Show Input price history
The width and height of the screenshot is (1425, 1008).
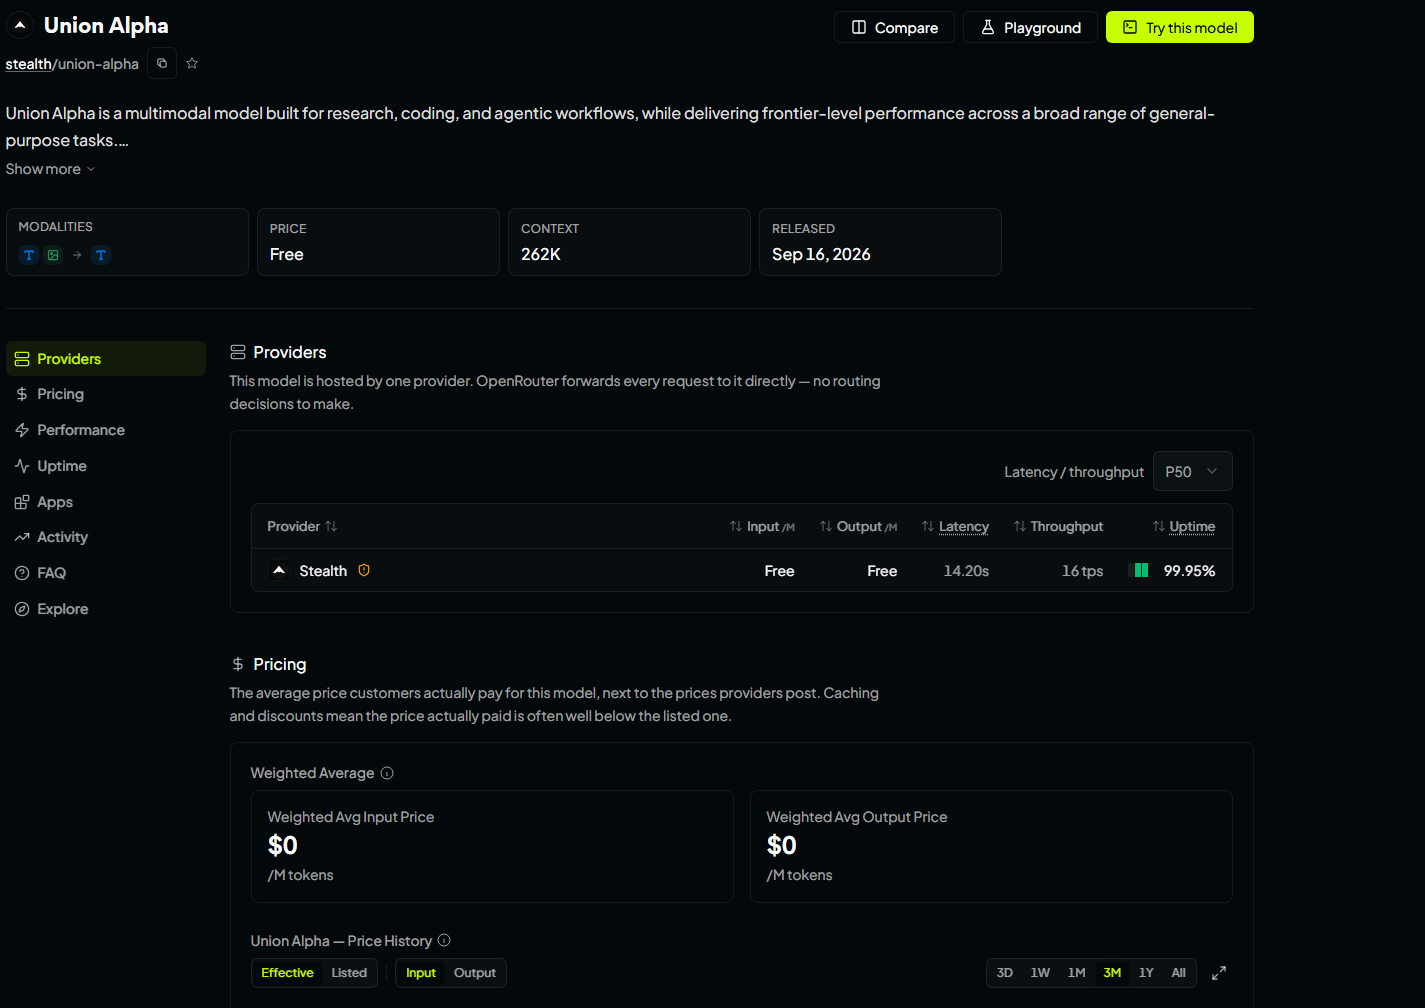click(x=421, y=973)
